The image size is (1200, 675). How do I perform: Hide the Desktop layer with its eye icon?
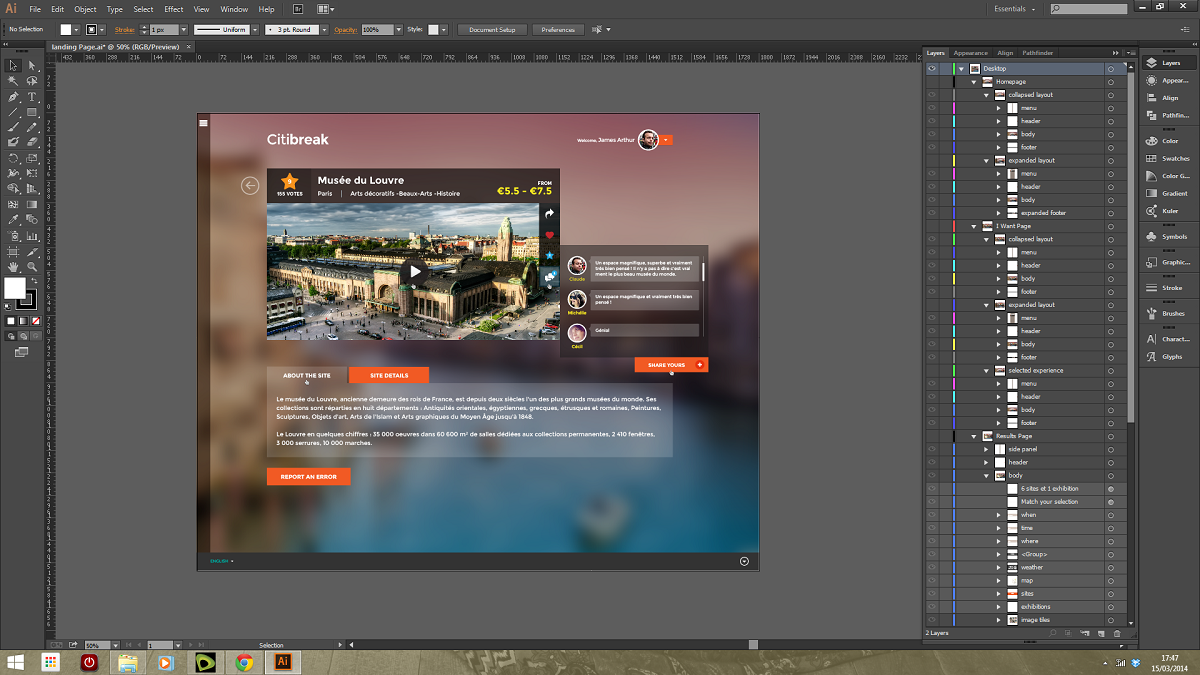click(x=932, y=68)
